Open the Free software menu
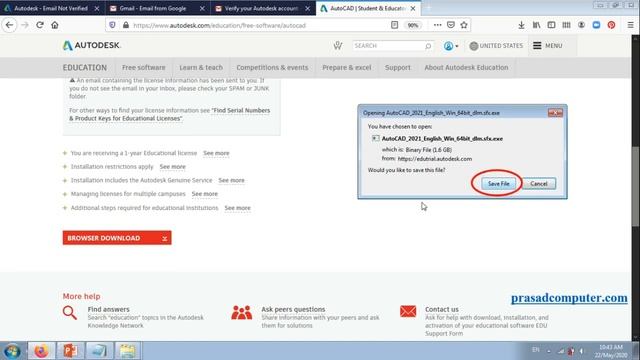The height and width of the screenshot is (360, 640). click(144, 67)
